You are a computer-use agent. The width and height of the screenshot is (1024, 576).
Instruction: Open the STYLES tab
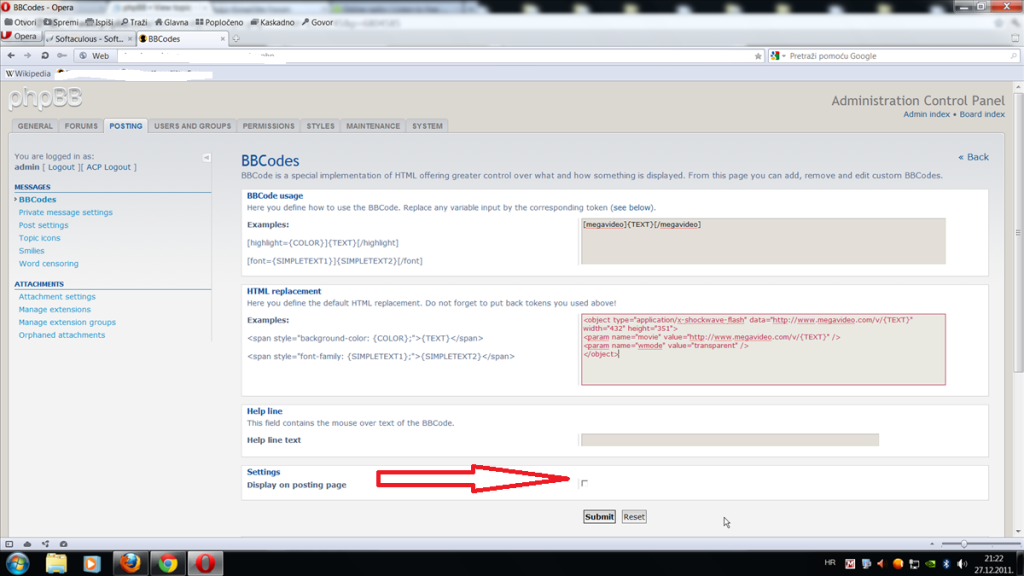click(321, 126)
